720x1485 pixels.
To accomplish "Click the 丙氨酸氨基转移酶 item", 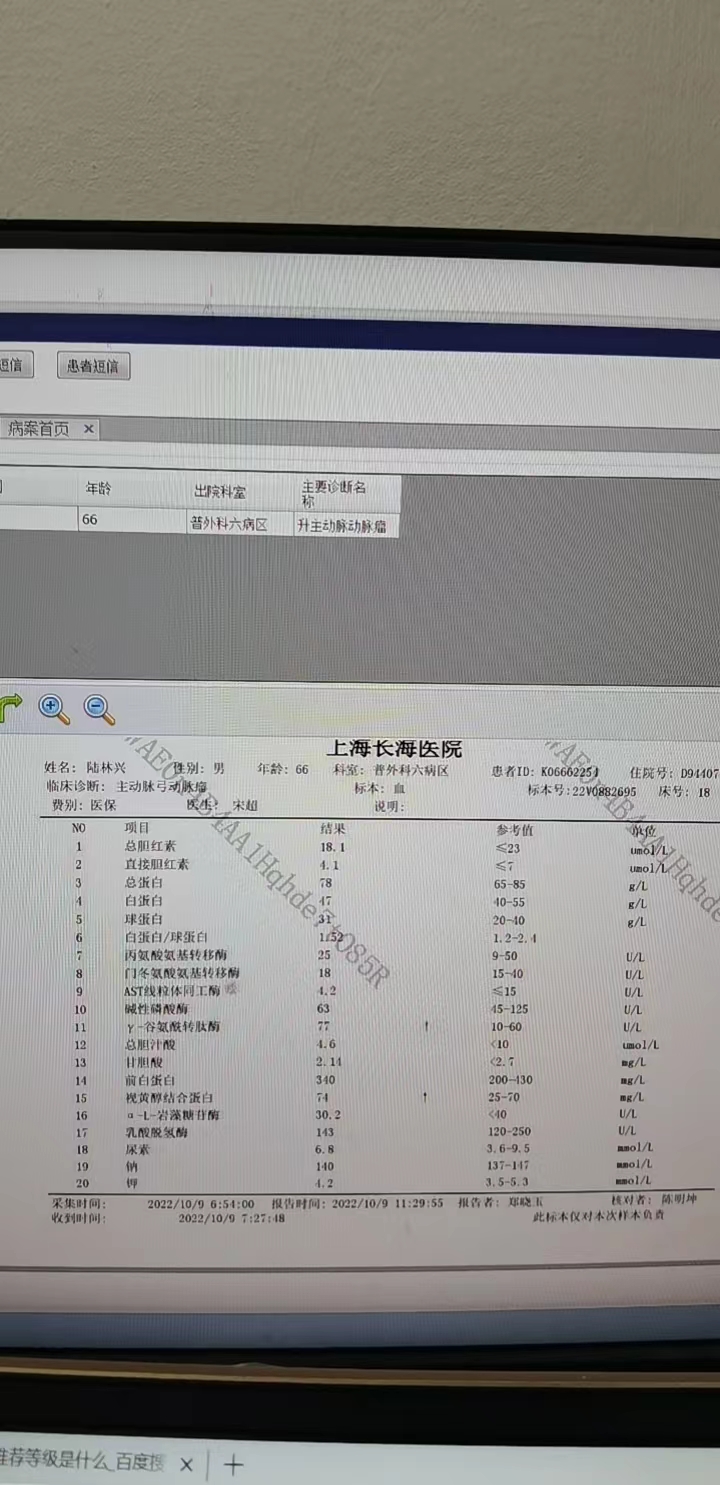I will click(175, 955).
